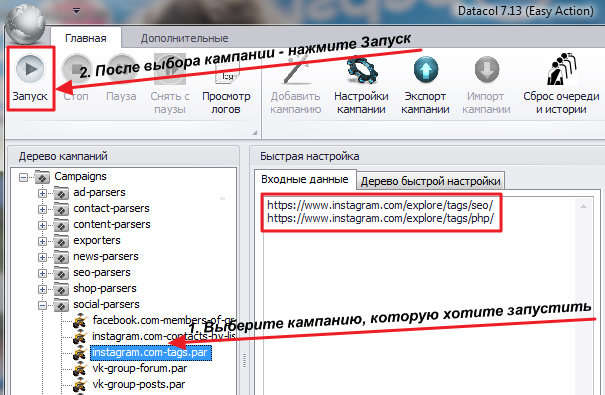This screenshot has width=605, height=395.
Task: Open Просмотр логов
Action: point(226,84)
